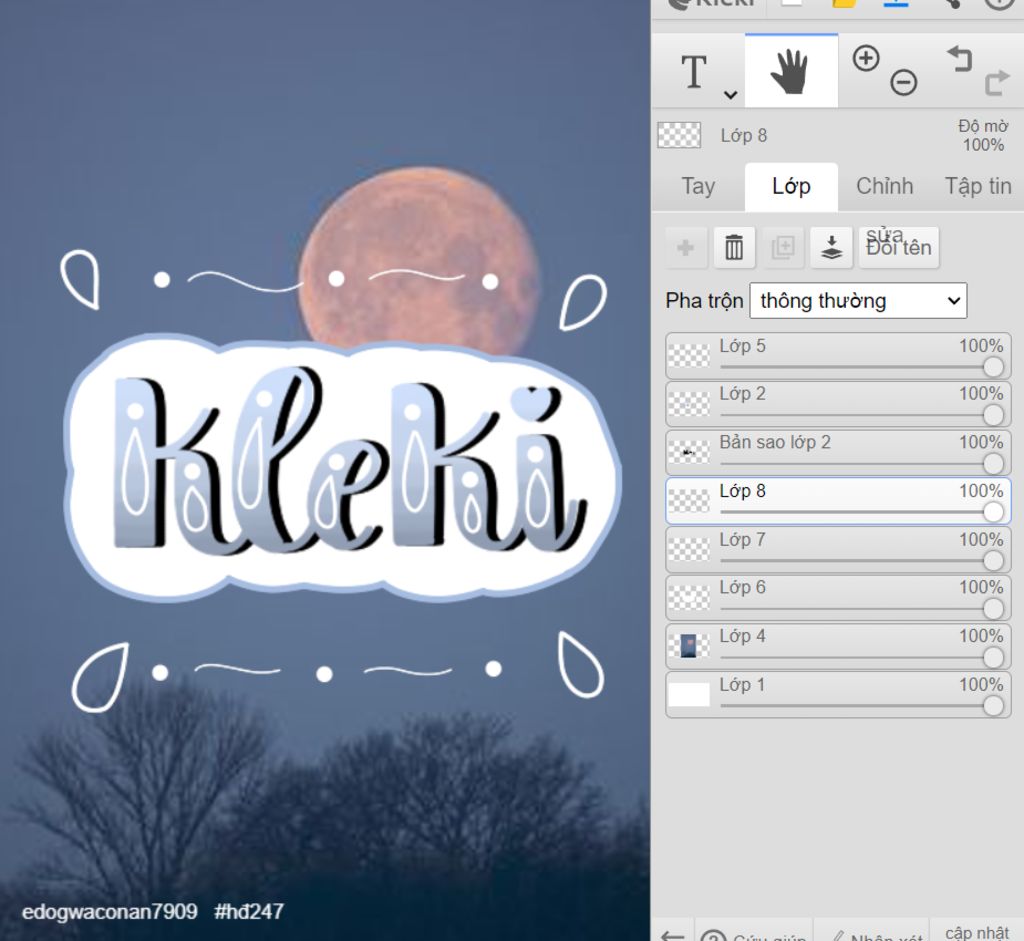
Task: Click the Lớp 7 opacity slider handle
Action: [x=993, y=560]
